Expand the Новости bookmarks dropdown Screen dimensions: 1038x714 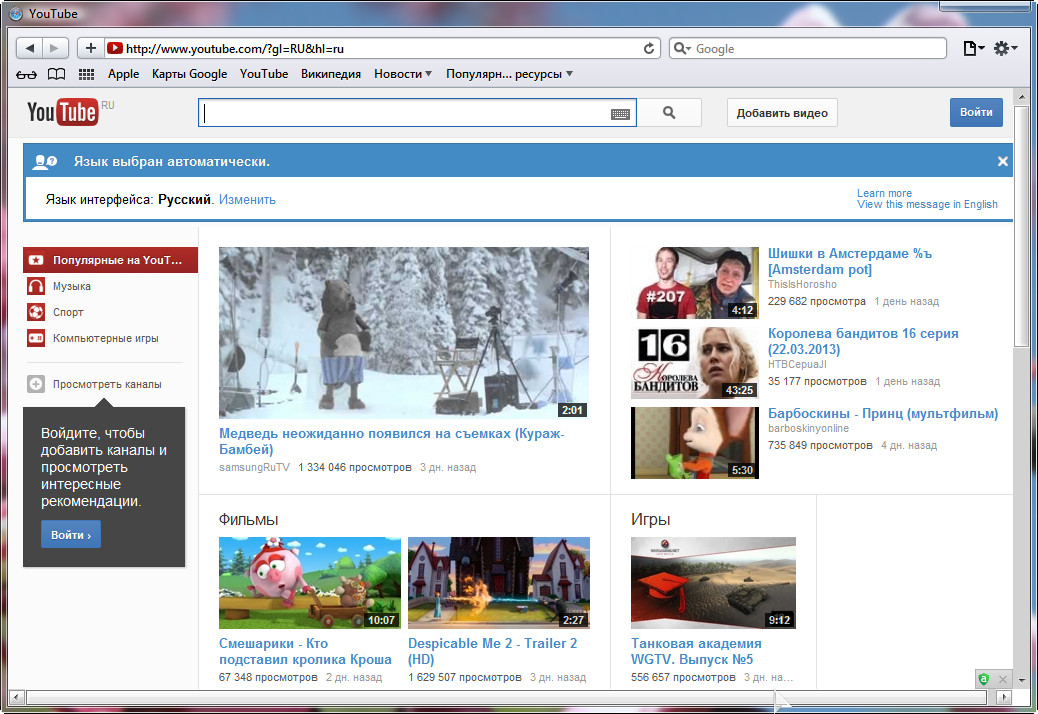pos(403,74)
